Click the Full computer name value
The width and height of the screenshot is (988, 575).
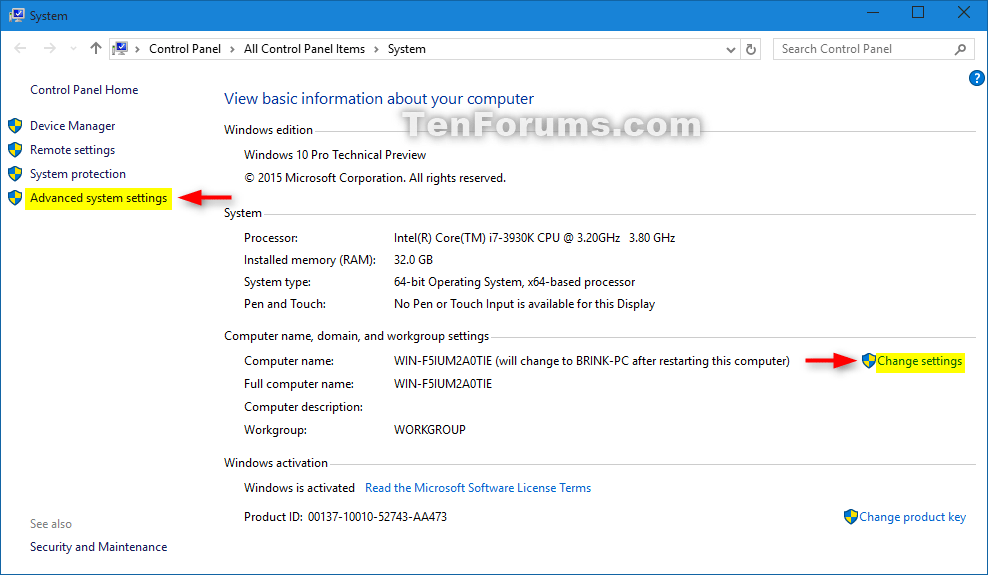443,384
